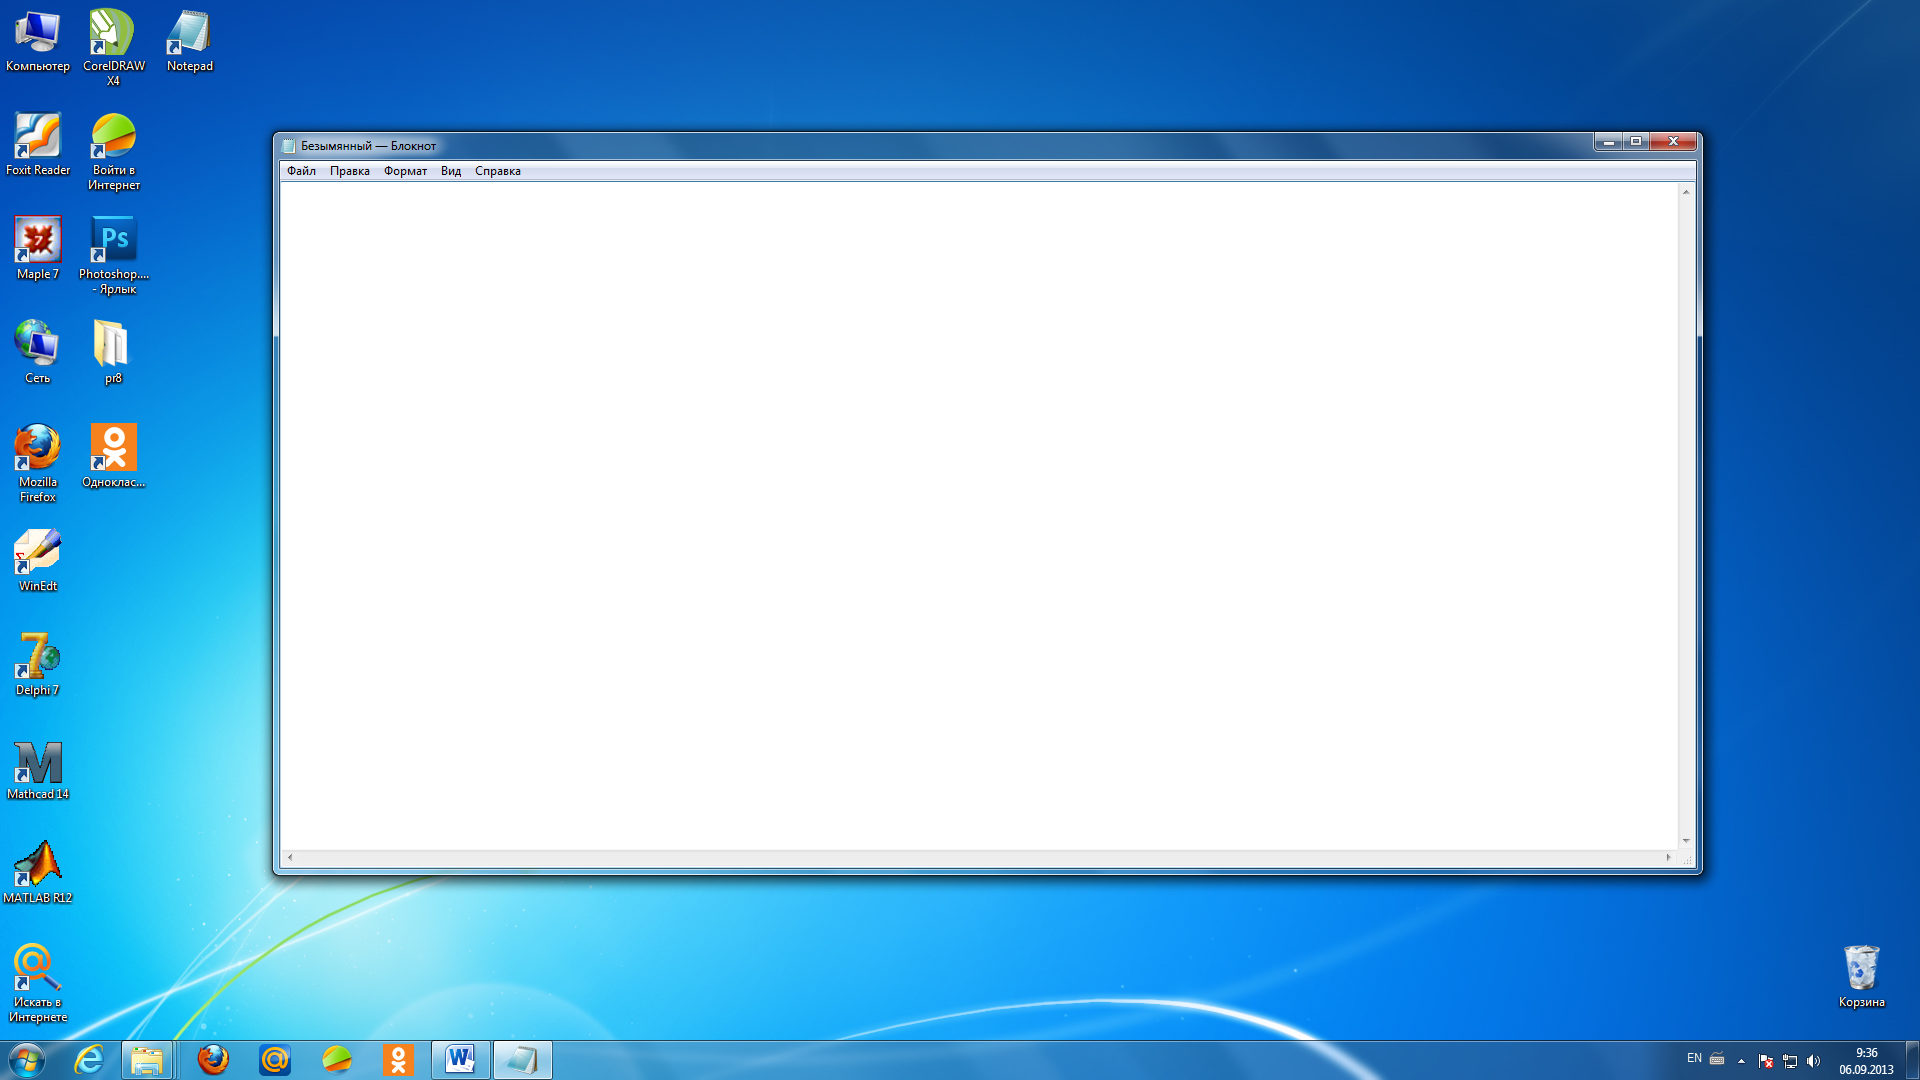Close the Блокнот window
Screen dimensions: 1920x1080
click(x=1673, y=142)
